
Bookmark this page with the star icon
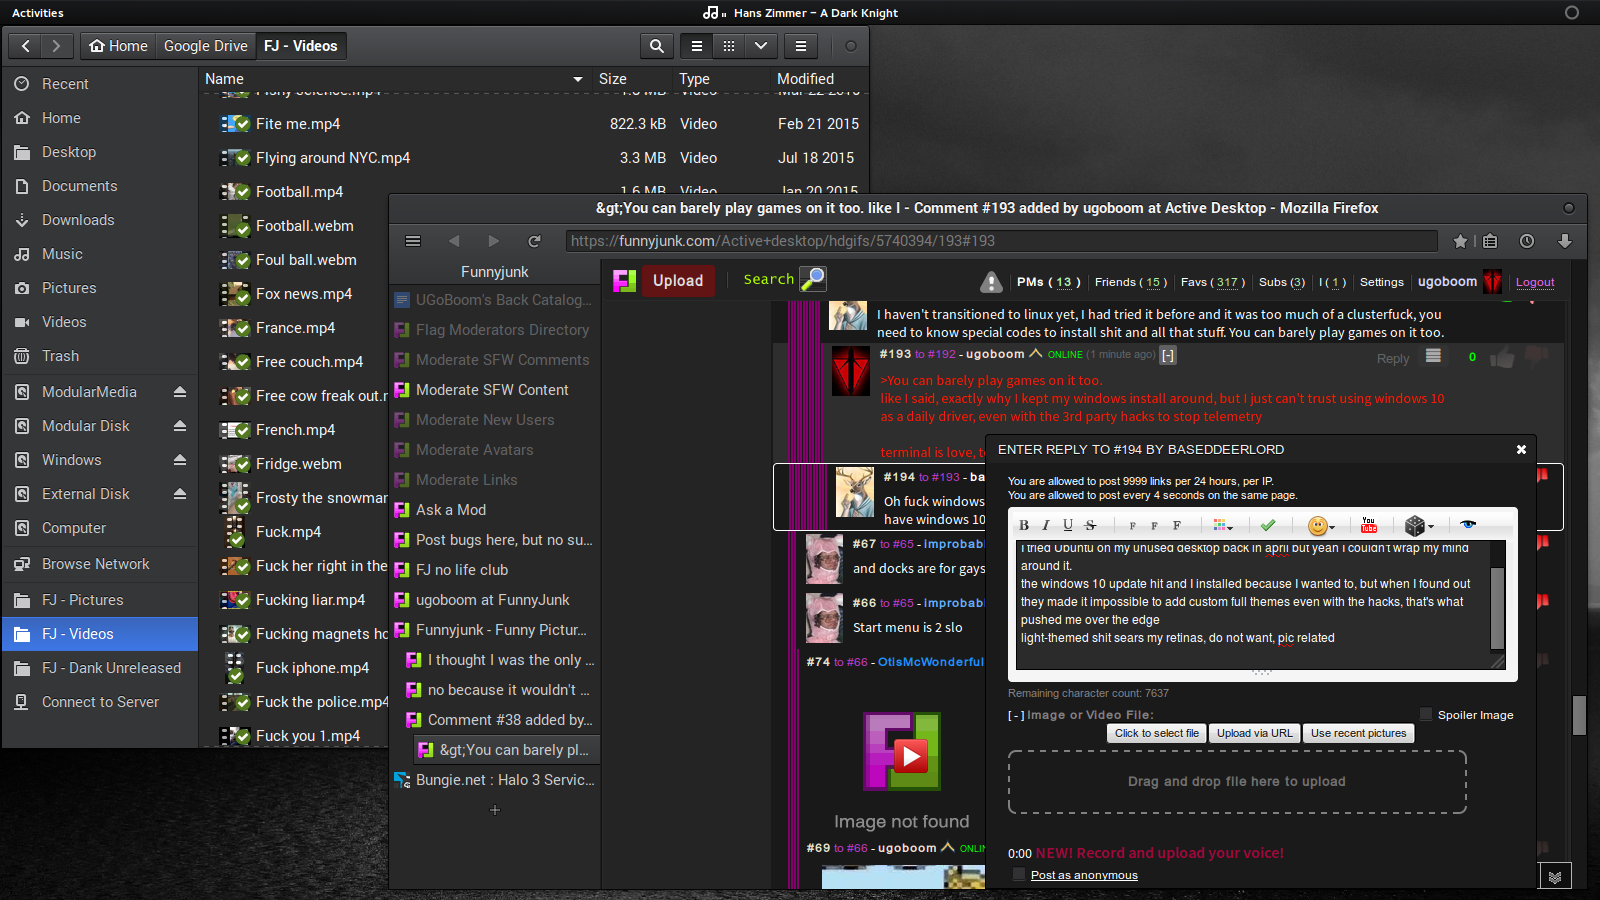[x=1460, y=241]
